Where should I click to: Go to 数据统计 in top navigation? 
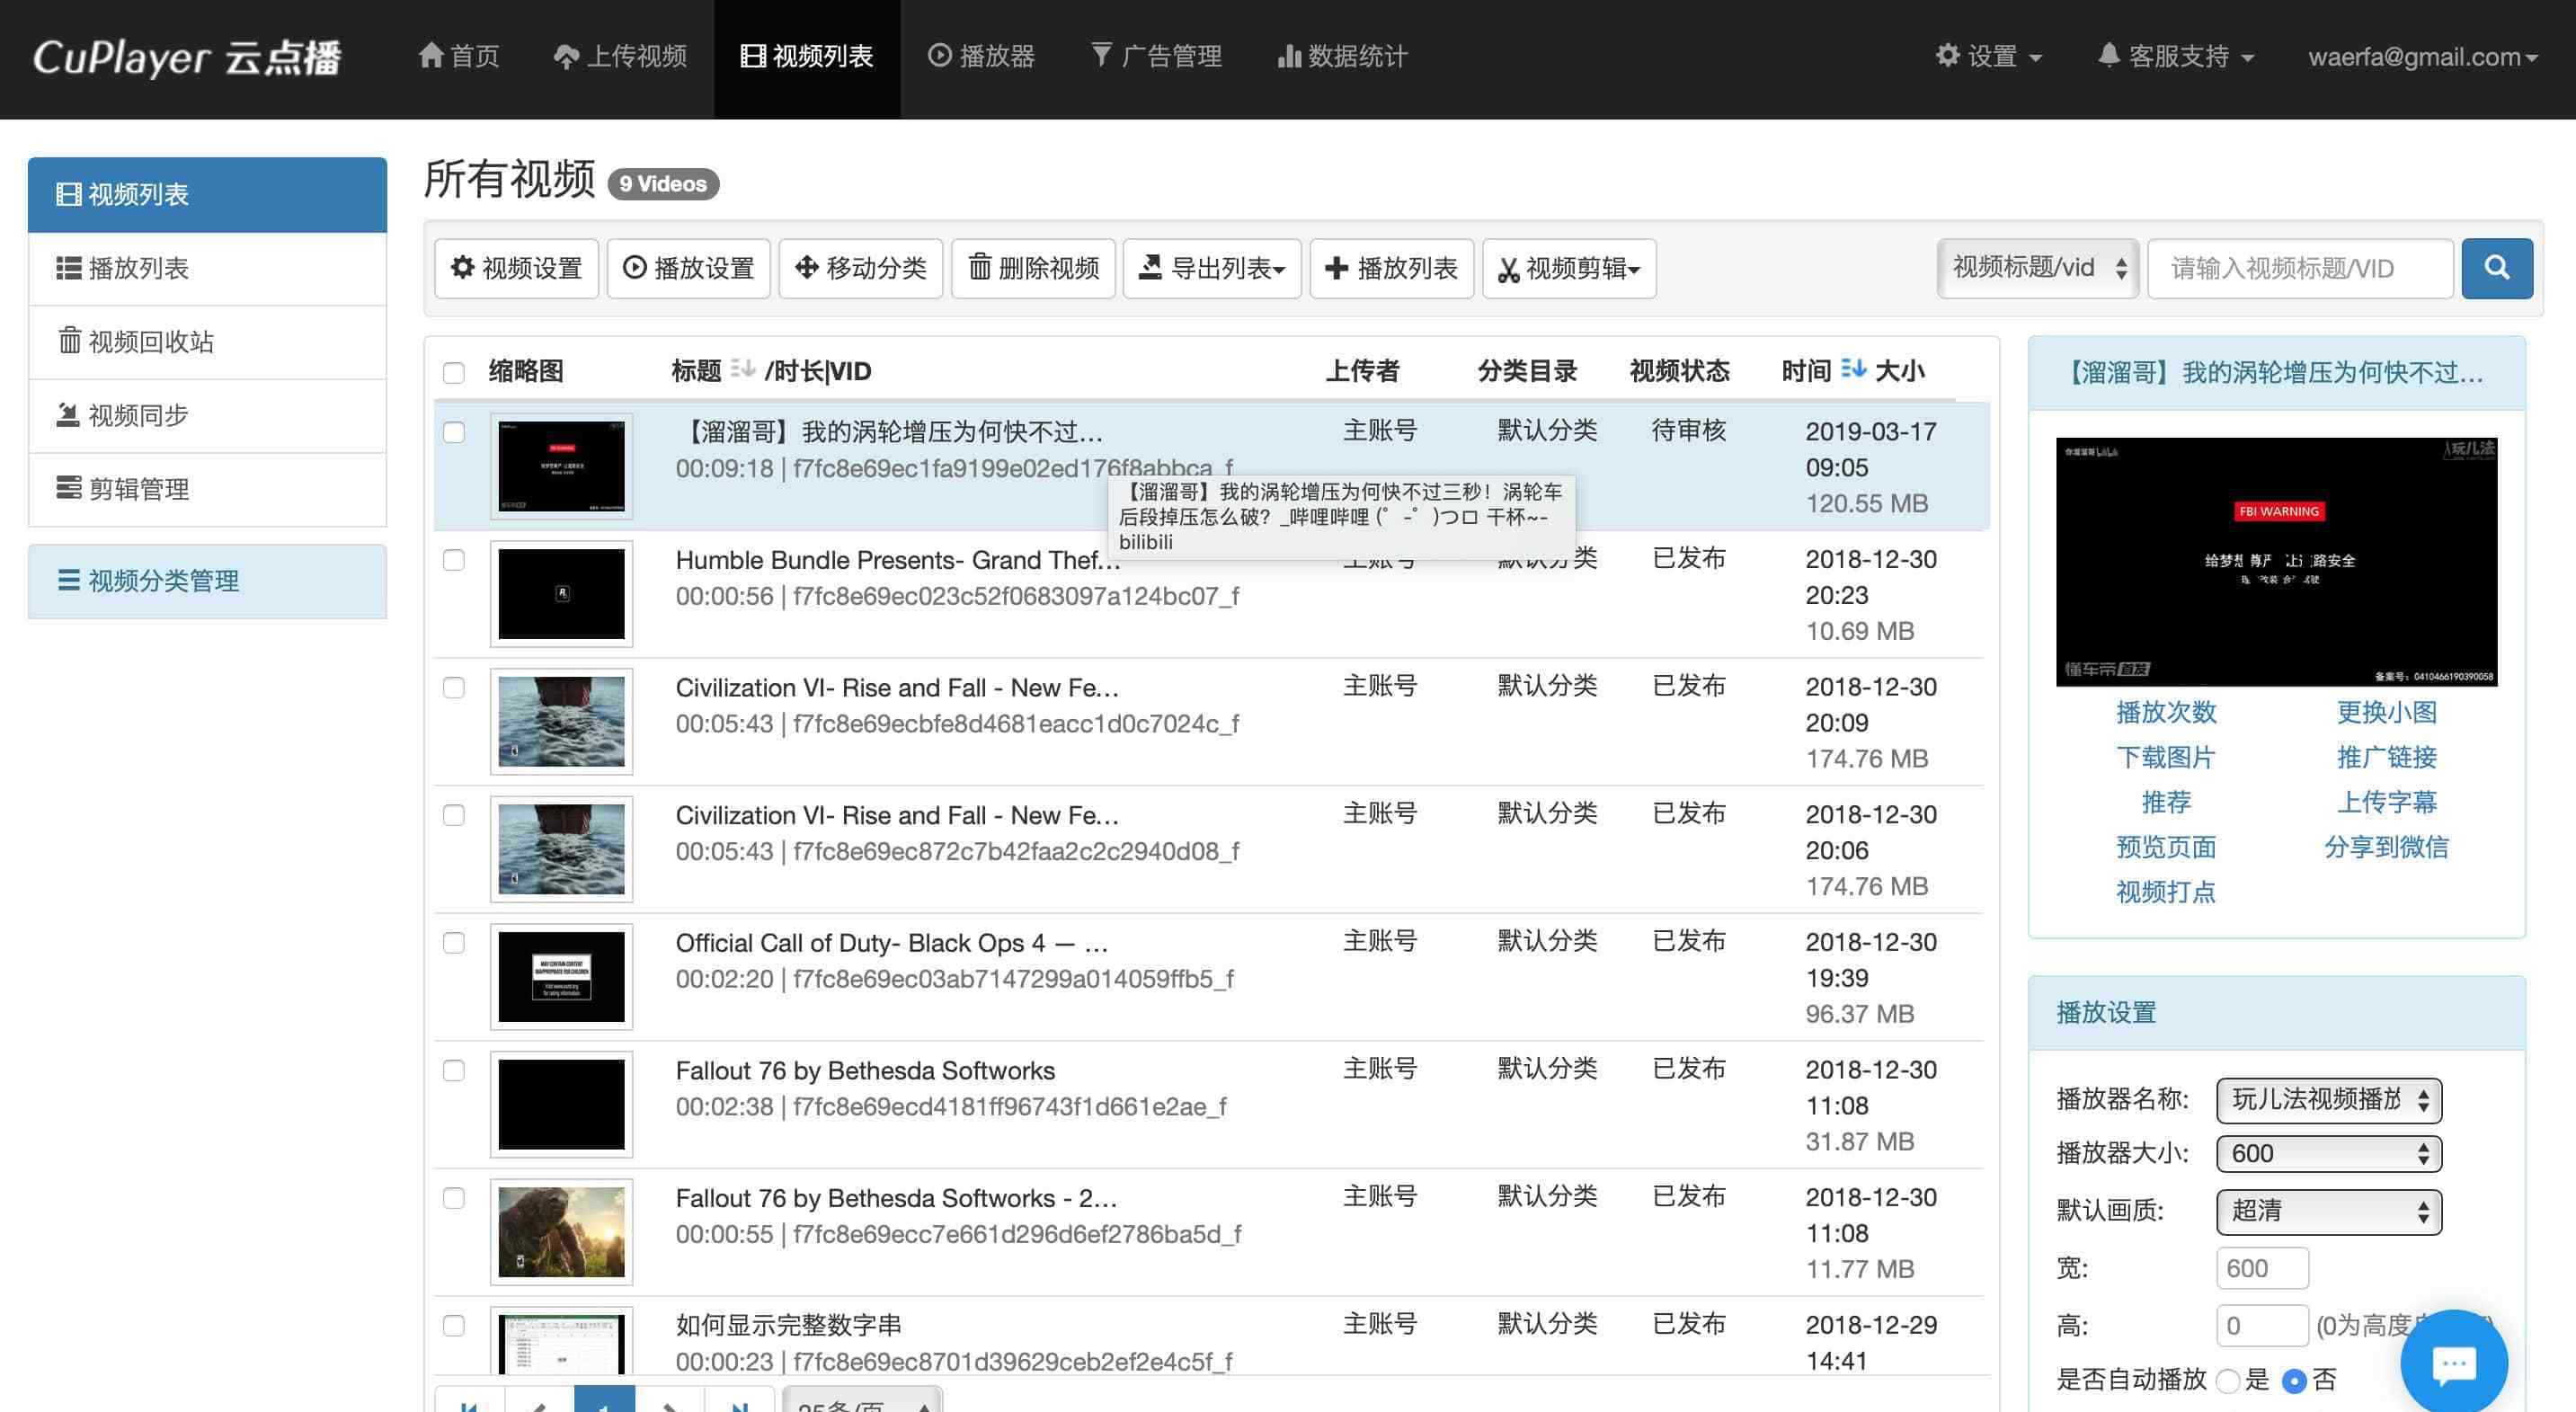(x=1342, y=57)
